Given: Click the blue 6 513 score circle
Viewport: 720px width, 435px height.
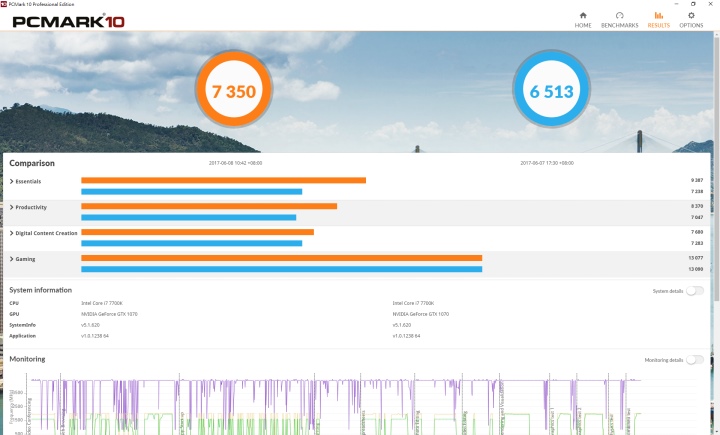Looking at the screenshot, I should (x=551, y=92).
